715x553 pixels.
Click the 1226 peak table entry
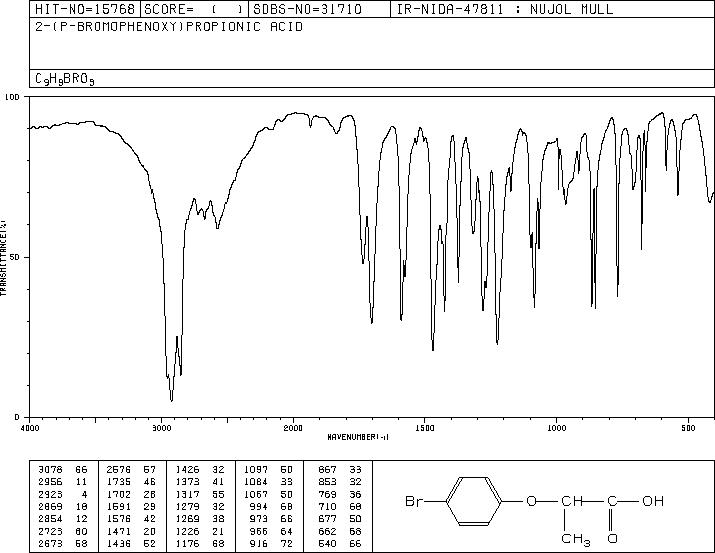[187, 532]
